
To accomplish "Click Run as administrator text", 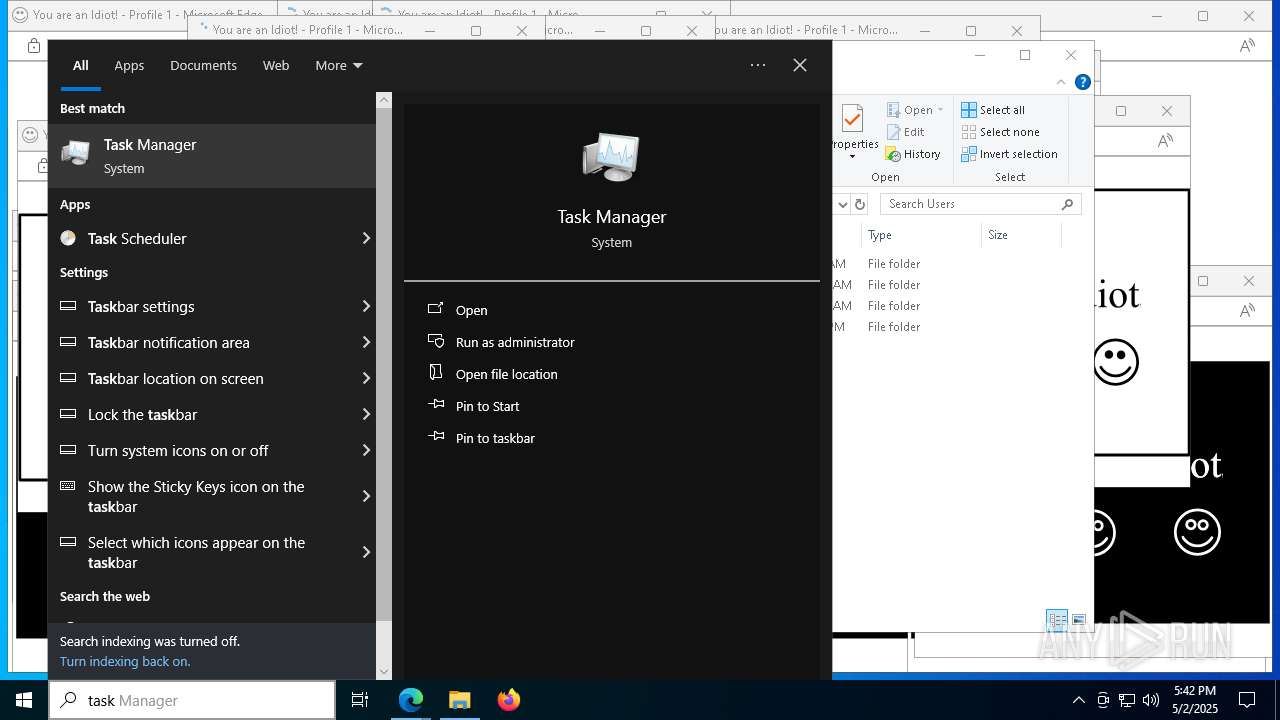I will point(515,342).
